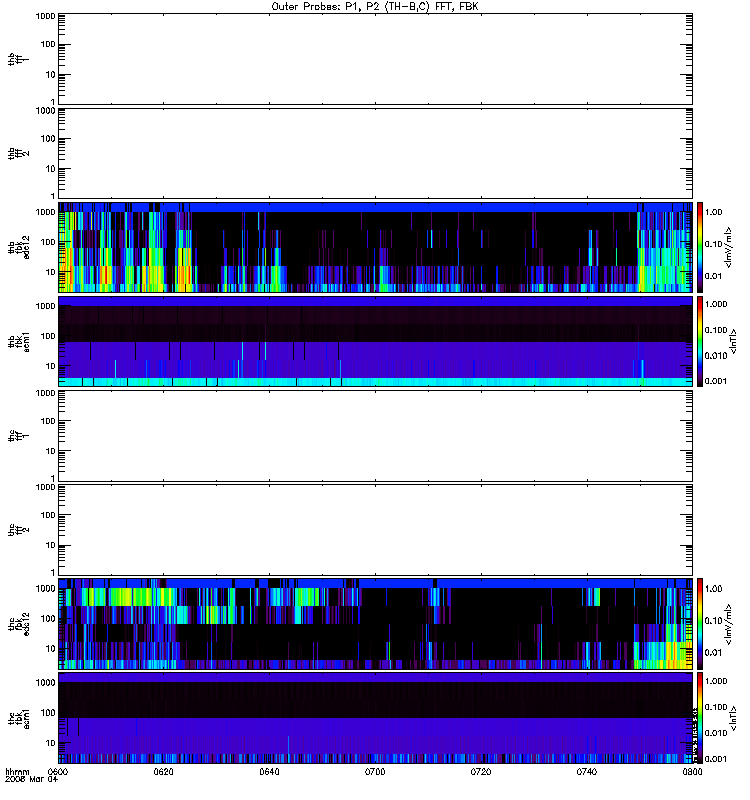Click the '1' y-tick of thb fff 2 panel
Viewport: 750px width, 800px height.
[53, 196]
